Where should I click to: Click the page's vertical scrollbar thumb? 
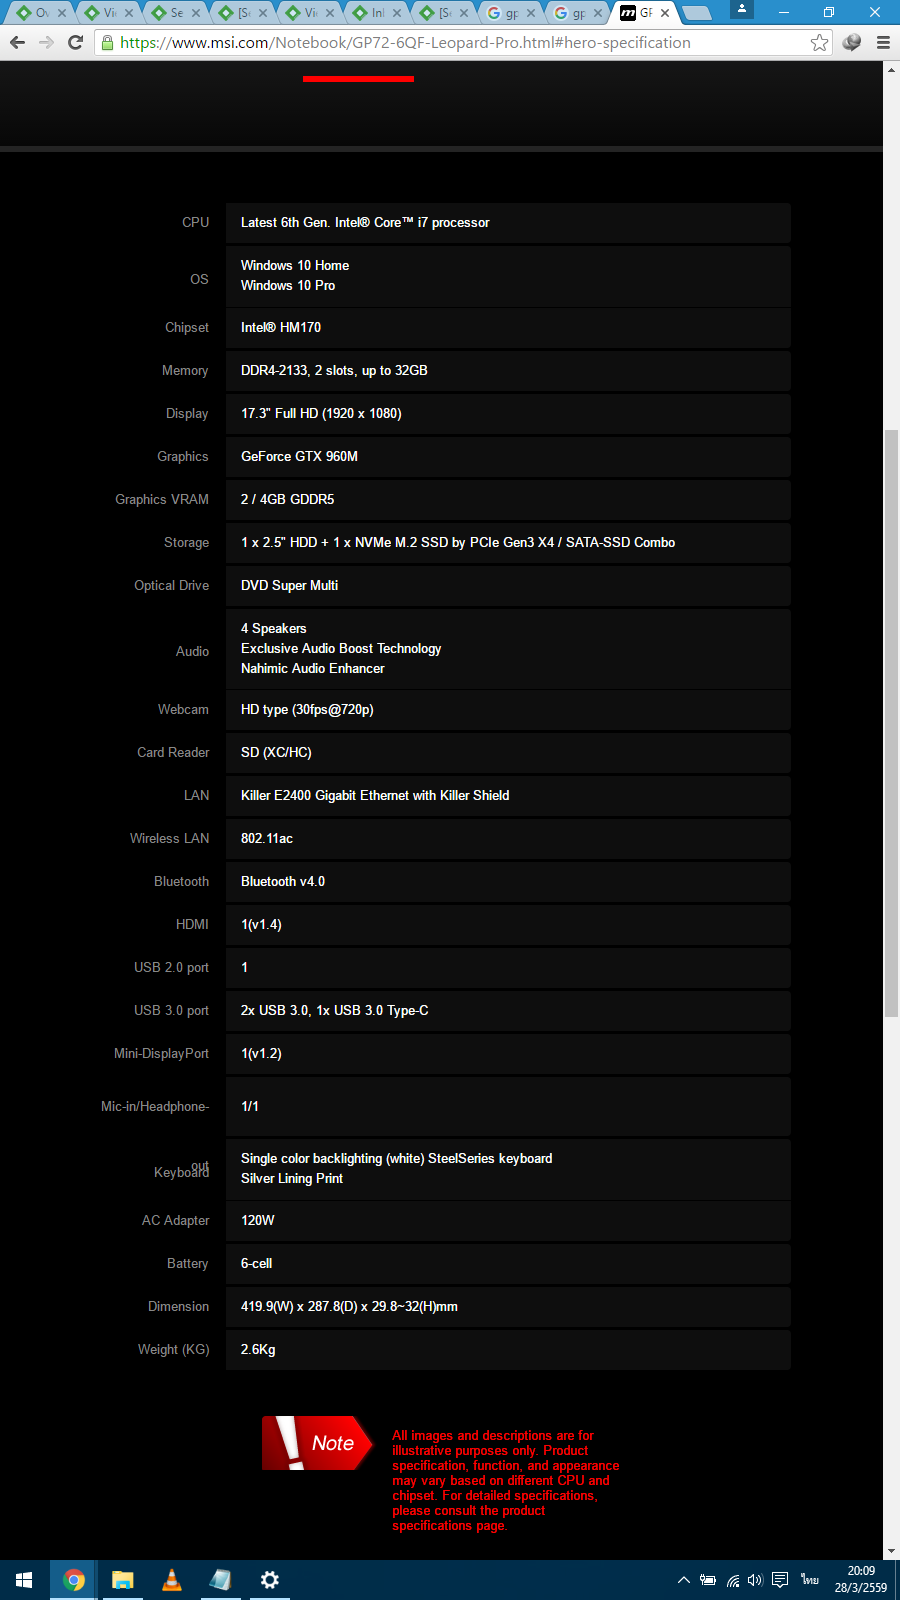click(x=891, y=720)
